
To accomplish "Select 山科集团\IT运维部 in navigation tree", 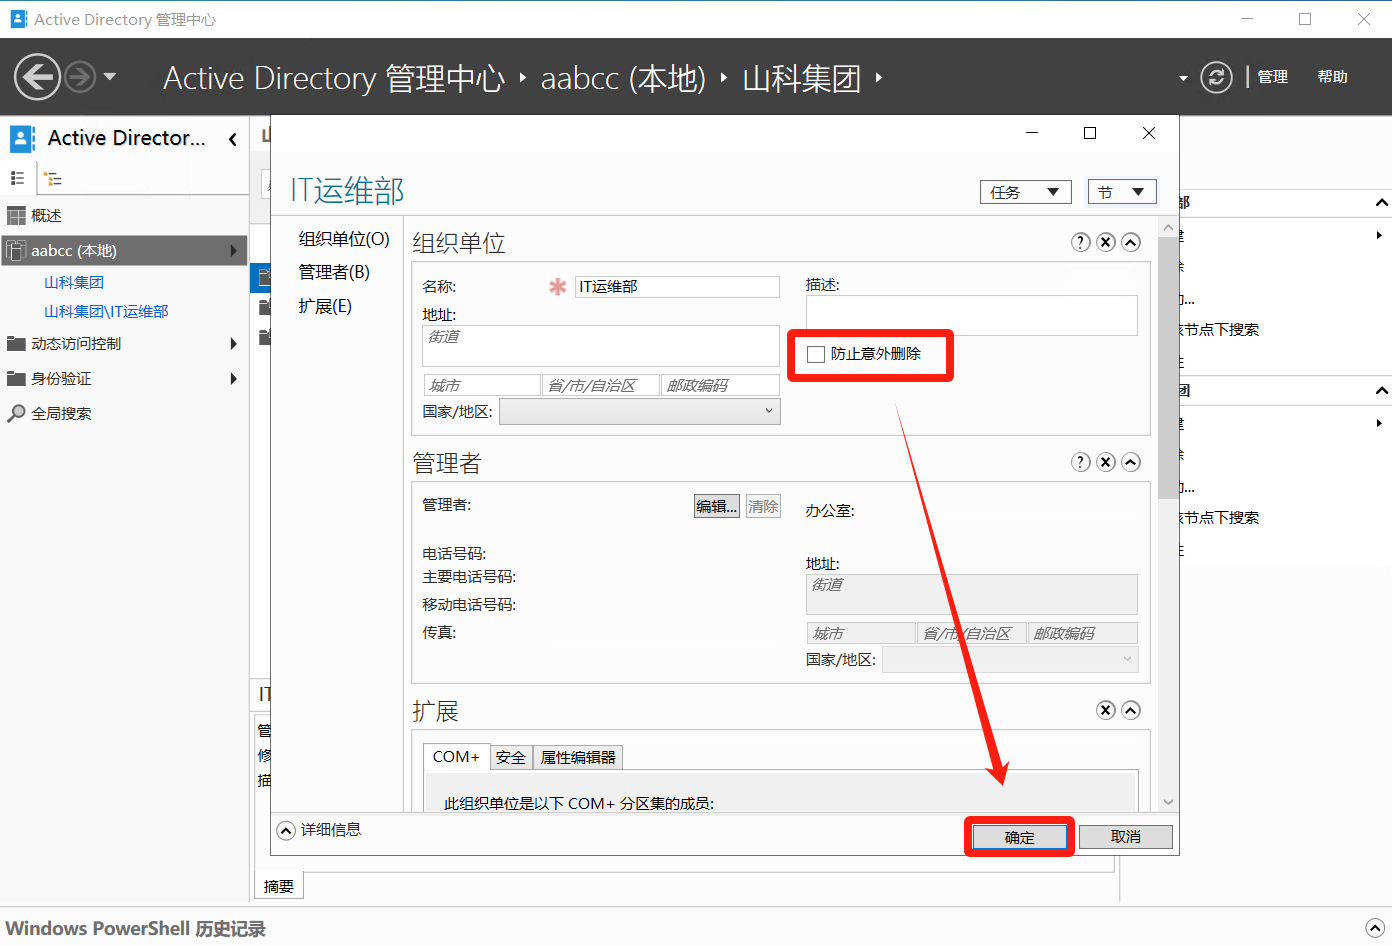I will [x=106, y=312].
